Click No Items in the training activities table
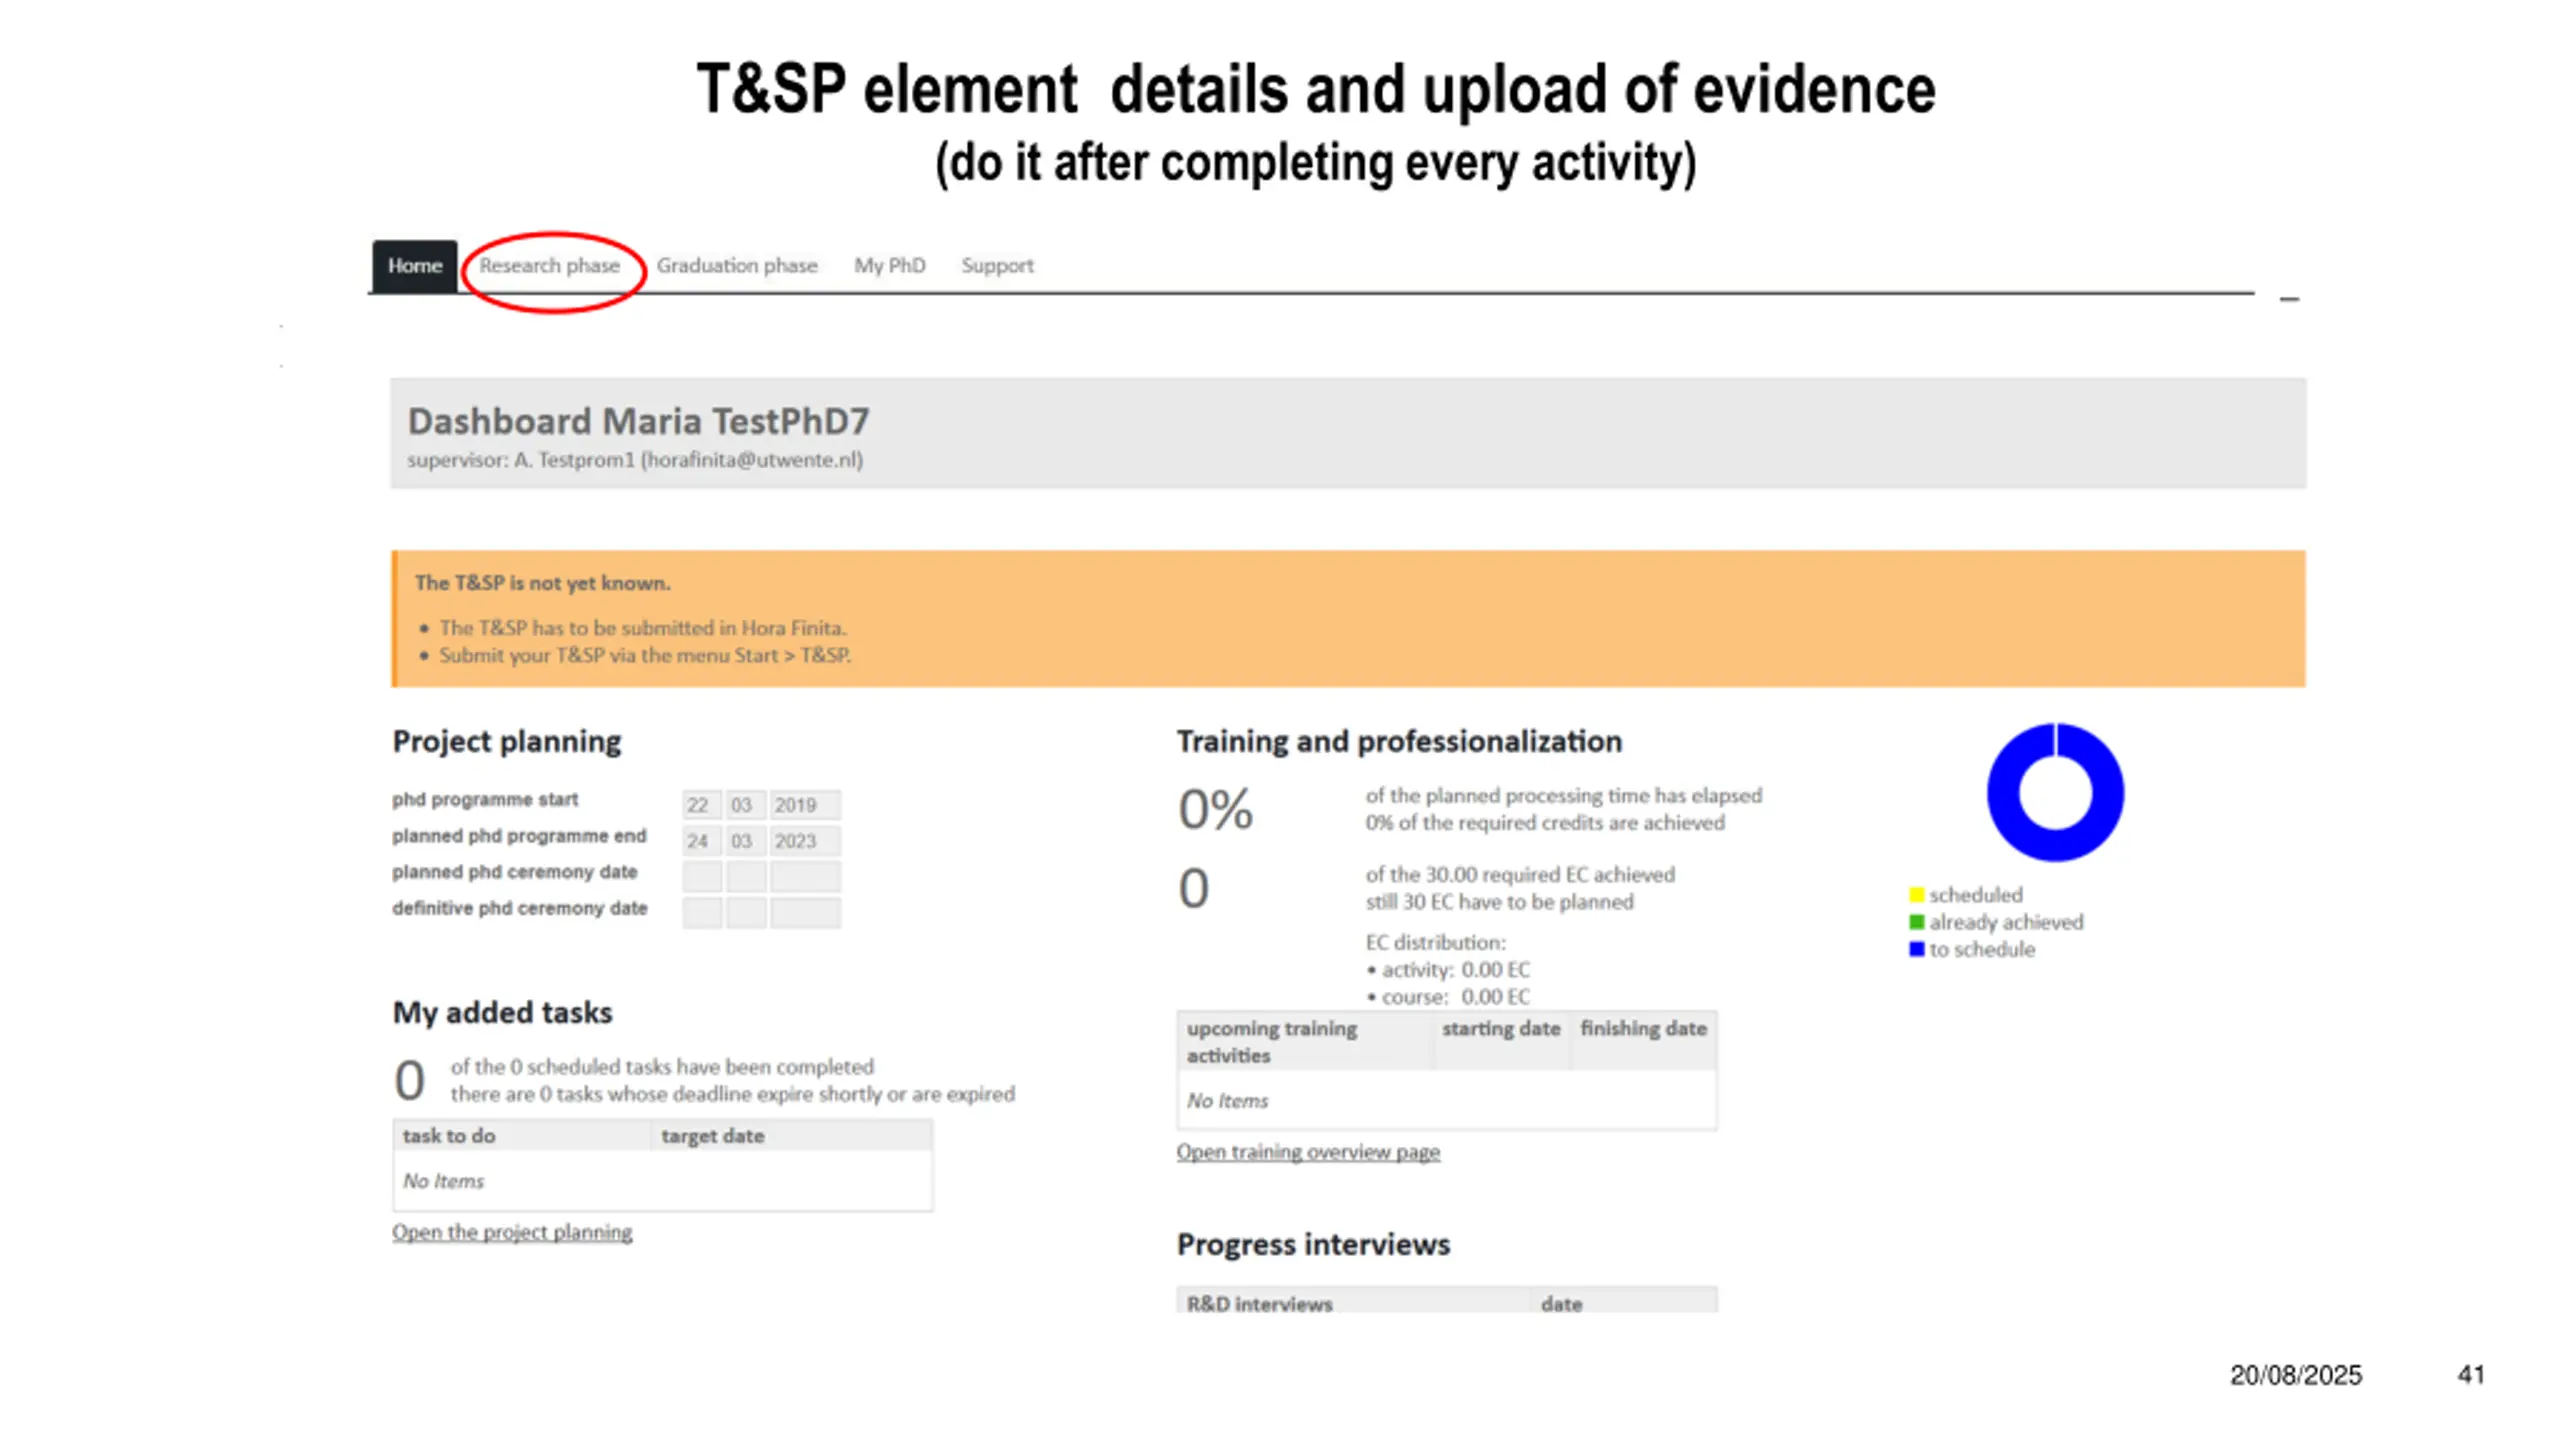This screenshot has width=2560, height=1440. [1227, 1101]
